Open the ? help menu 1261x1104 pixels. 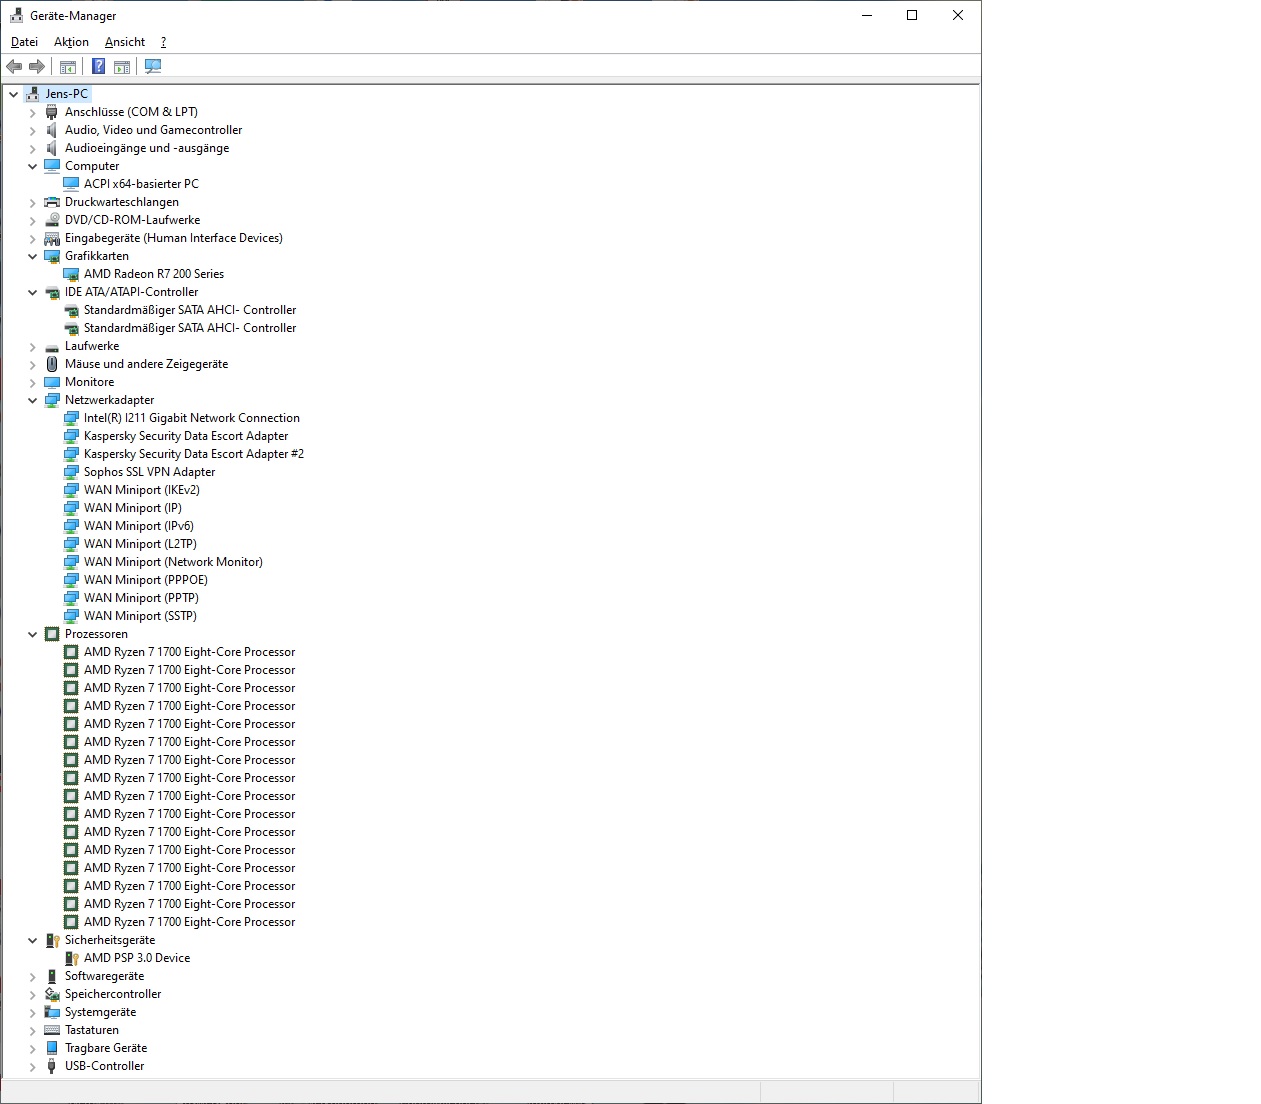(x=163, y=42)
